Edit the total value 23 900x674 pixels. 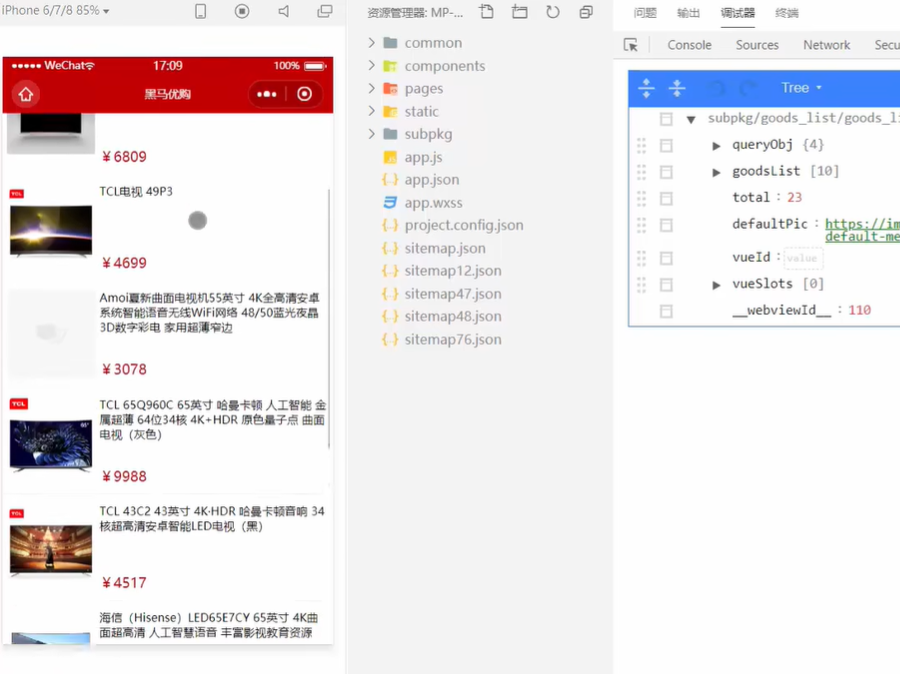click(794, 197)
